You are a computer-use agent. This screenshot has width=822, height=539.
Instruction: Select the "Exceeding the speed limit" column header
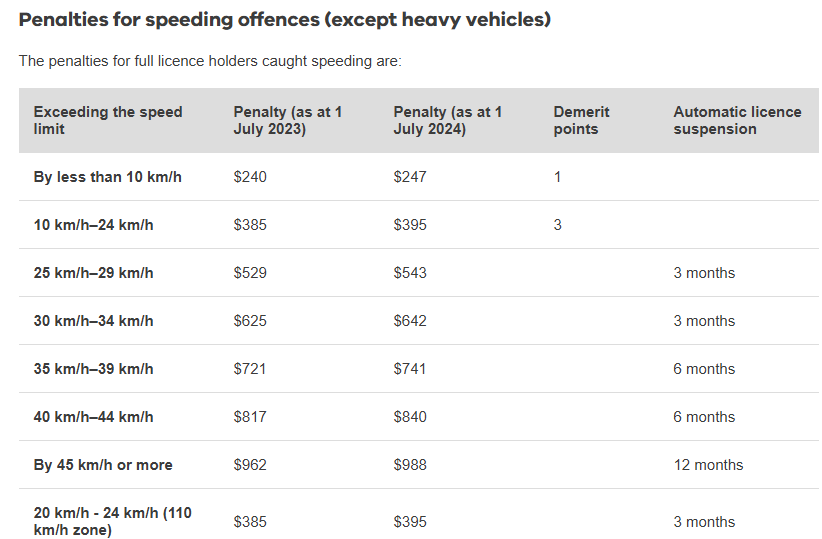point(108,120)
